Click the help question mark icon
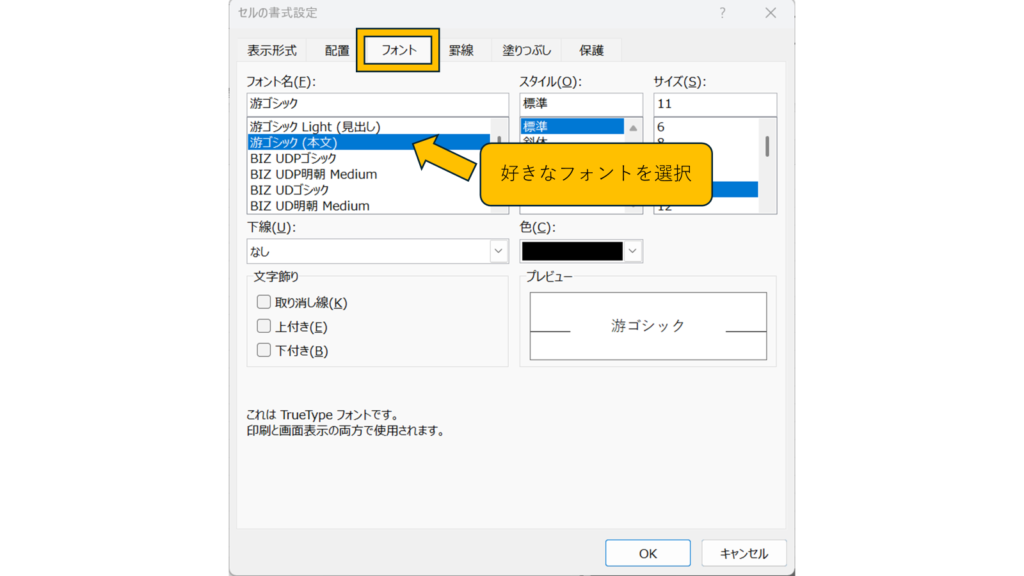 (x=722, y=12)
